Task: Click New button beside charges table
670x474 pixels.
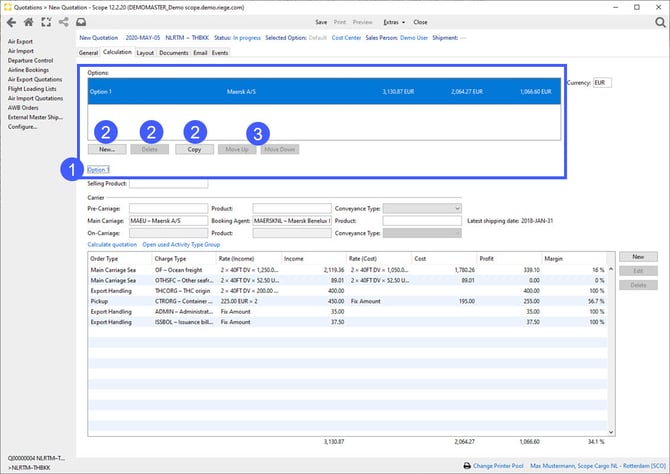Action: [x=637, y=257]
